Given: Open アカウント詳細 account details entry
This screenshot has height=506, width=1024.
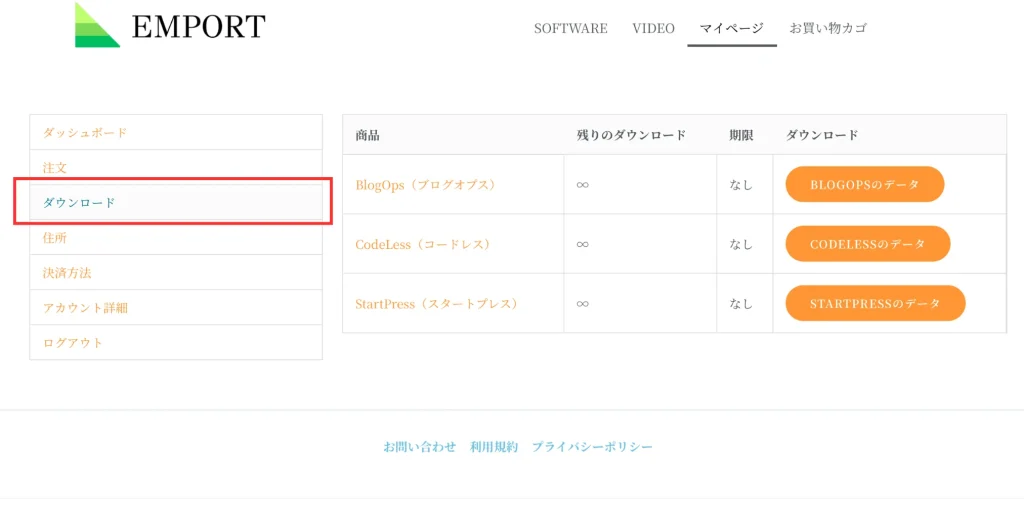Looking at the screenshot, I should [x=85, y=307].
